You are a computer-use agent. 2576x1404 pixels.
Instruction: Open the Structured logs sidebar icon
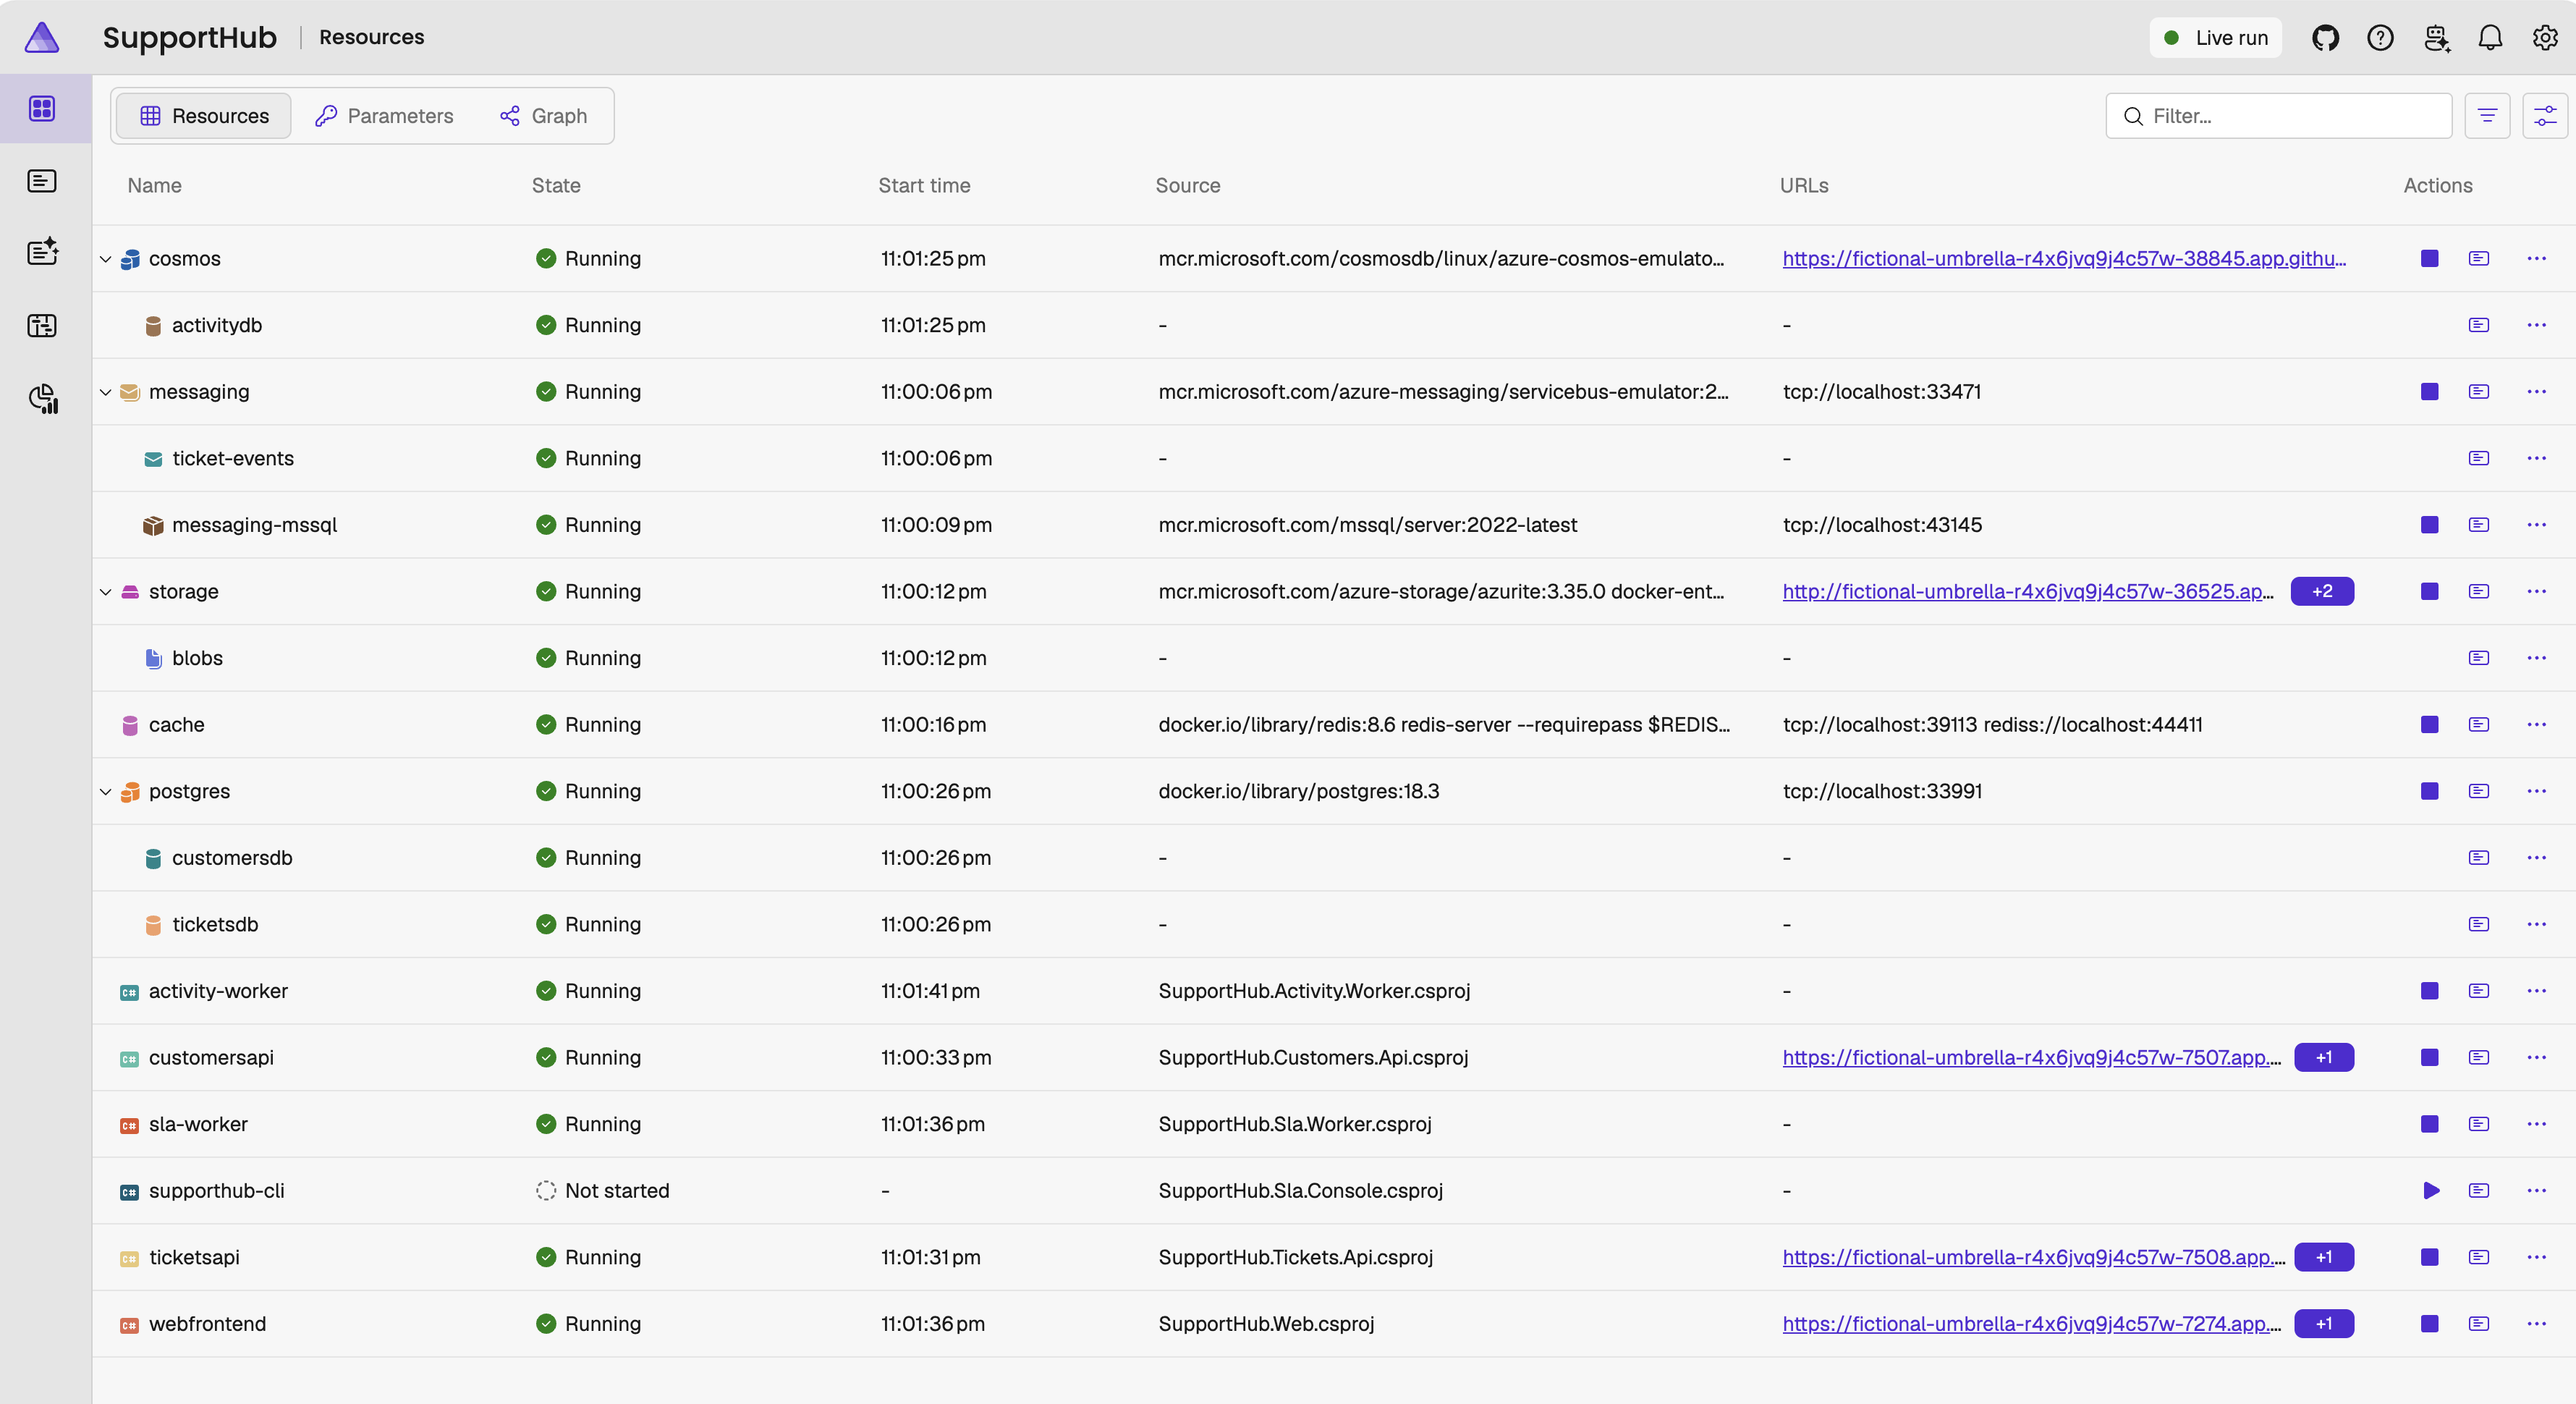(x=42, y=252)
